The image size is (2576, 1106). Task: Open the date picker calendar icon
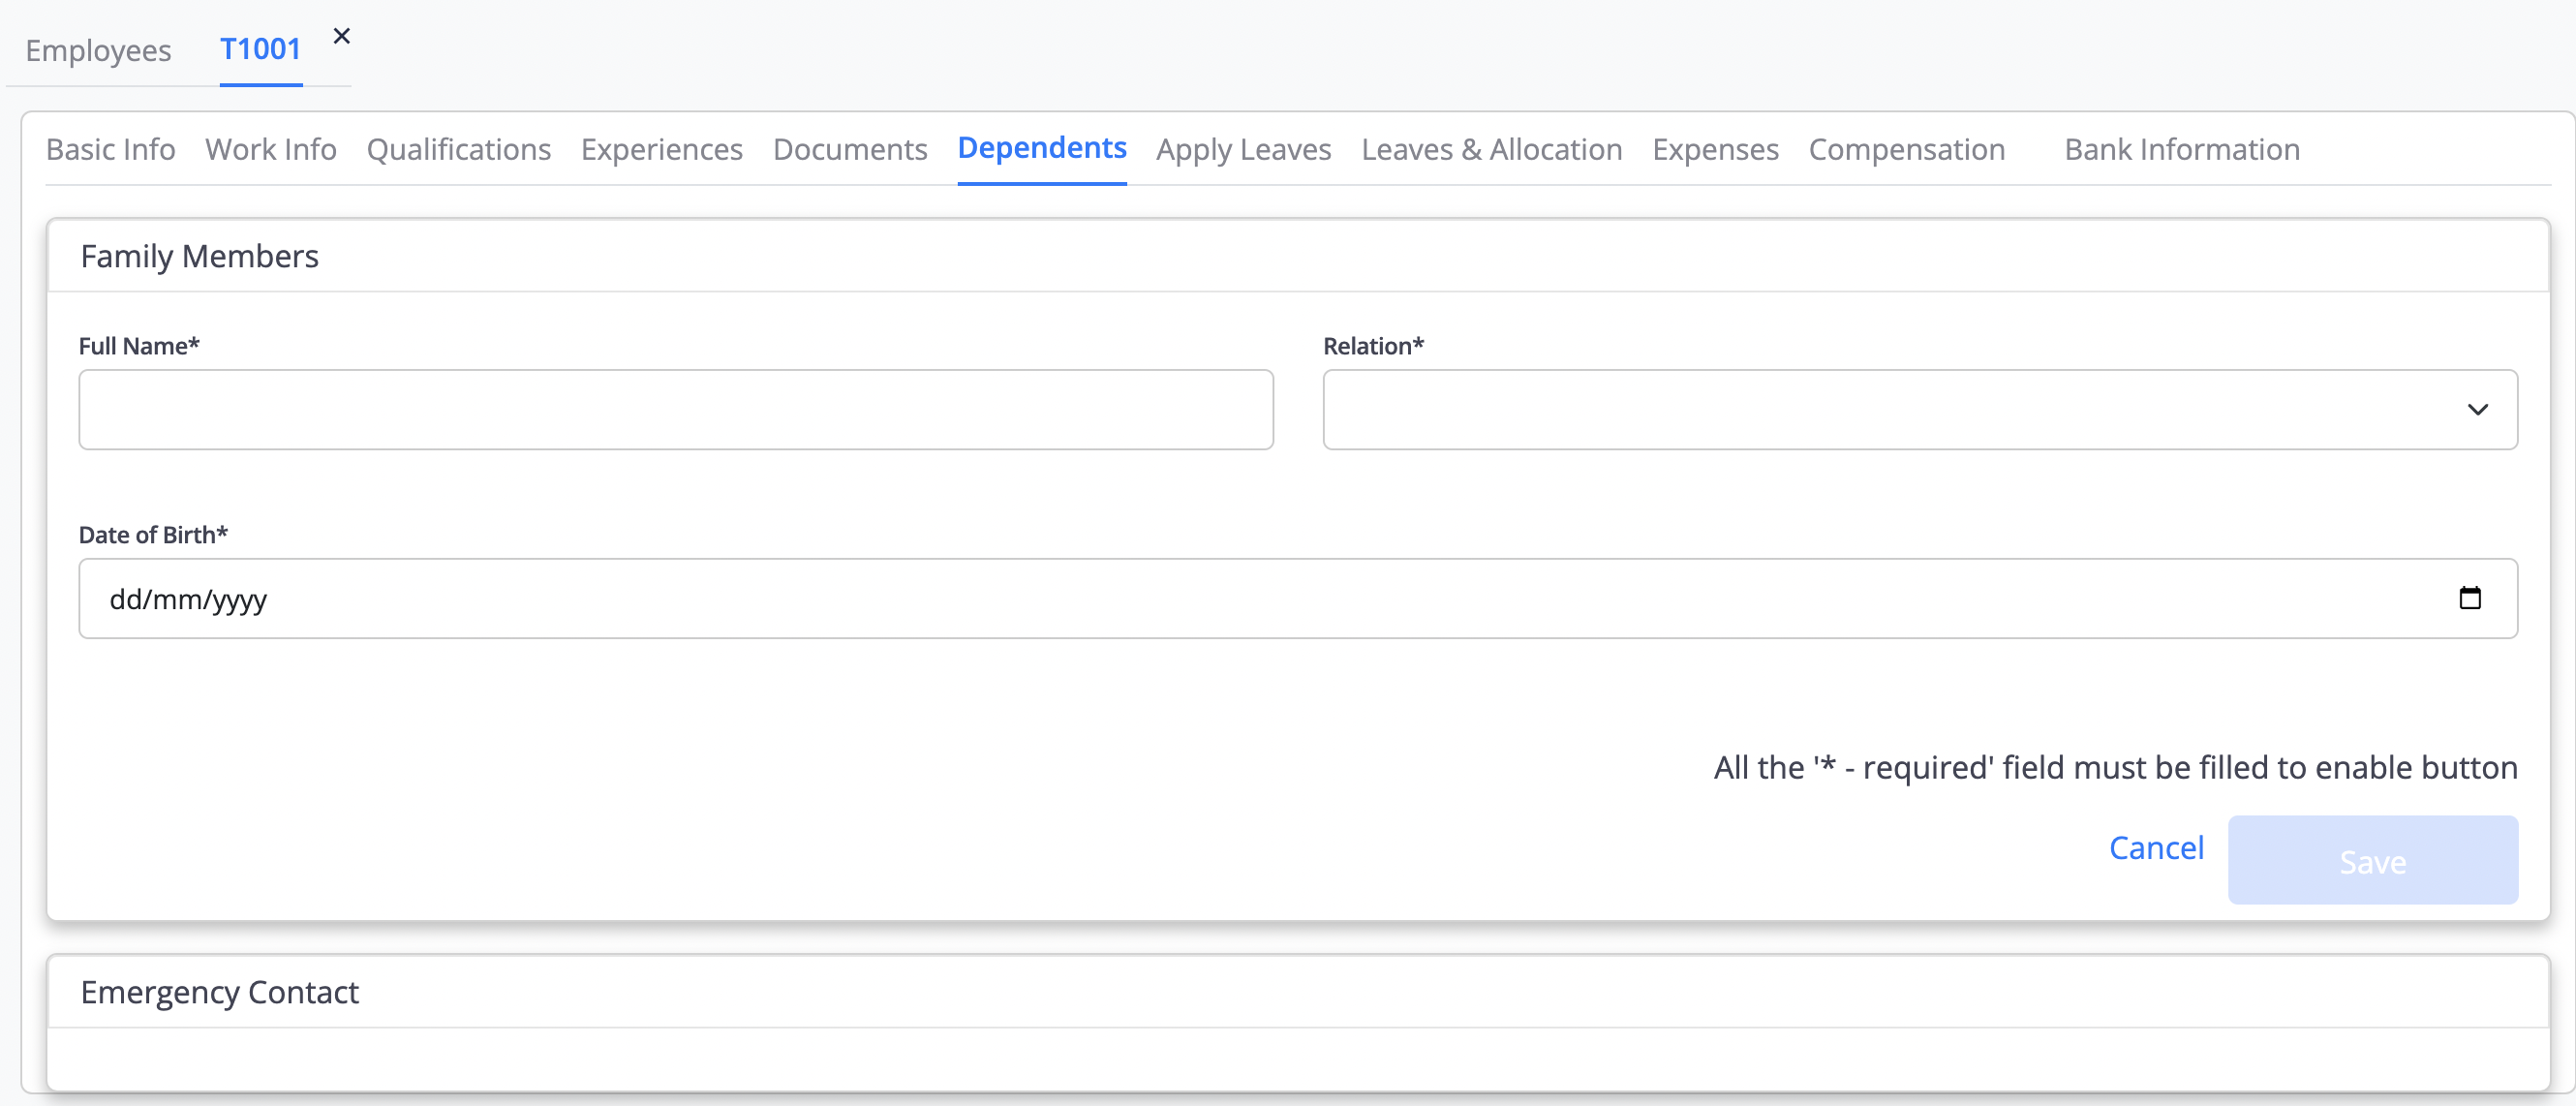coord(2469,598)
